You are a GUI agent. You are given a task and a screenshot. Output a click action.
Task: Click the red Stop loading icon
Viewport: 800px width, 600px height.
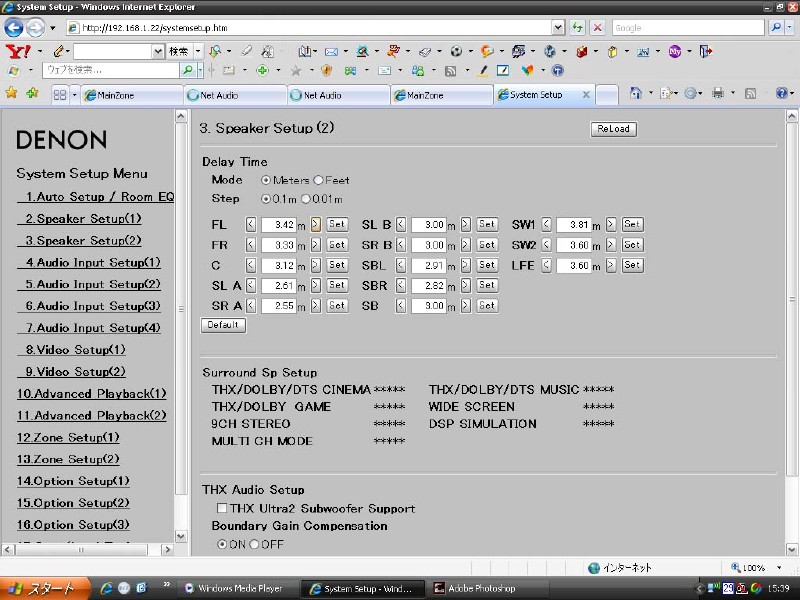(x=597, y=28)
